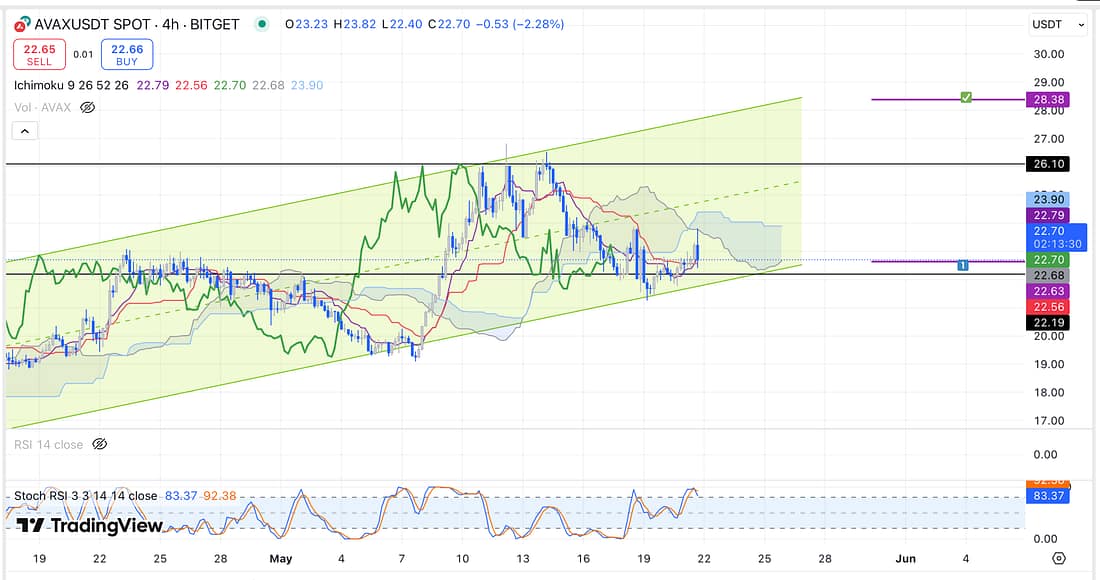
Task: Collapse the indicator legend with chevron
Action: click(25, 131)
